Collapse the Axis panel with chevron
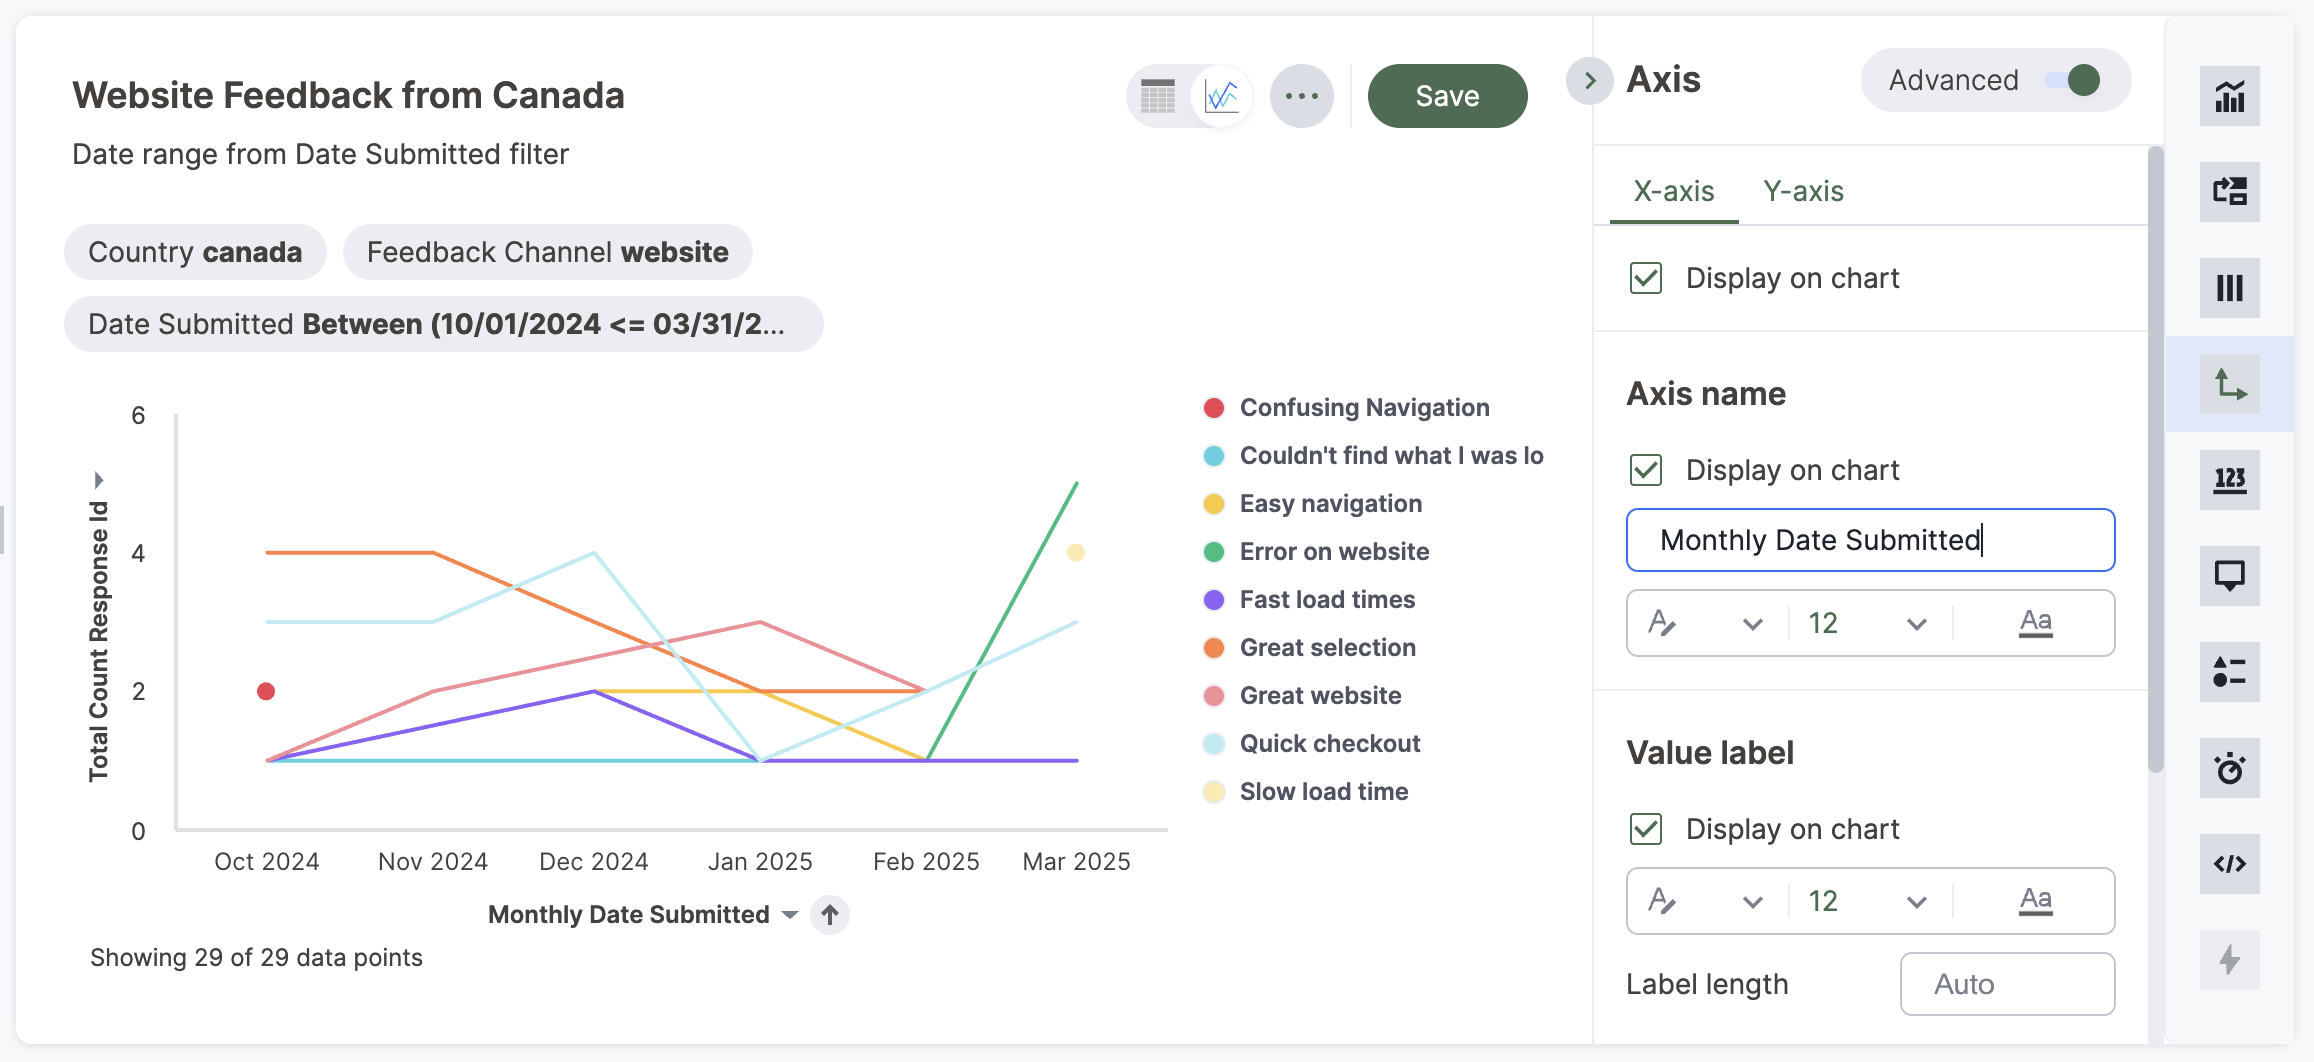The height and width of the screenshot is (1062, 2314). point(1589,80)
